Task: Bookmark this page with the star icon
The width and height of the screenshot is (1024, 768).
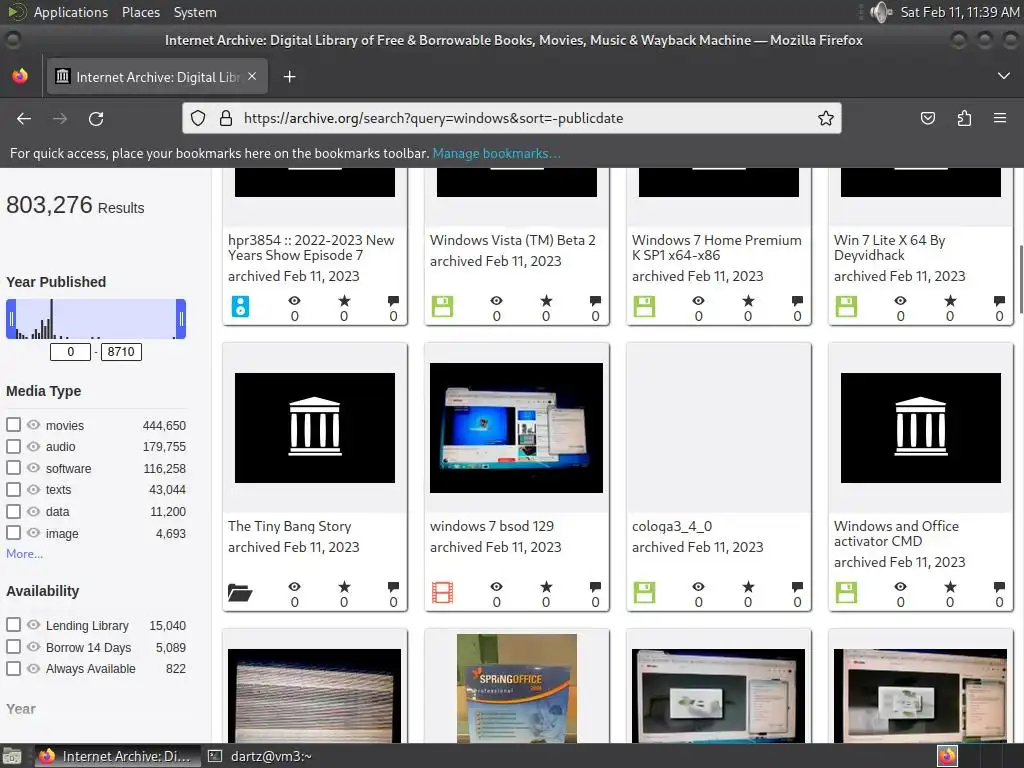Action: [825, 118]
